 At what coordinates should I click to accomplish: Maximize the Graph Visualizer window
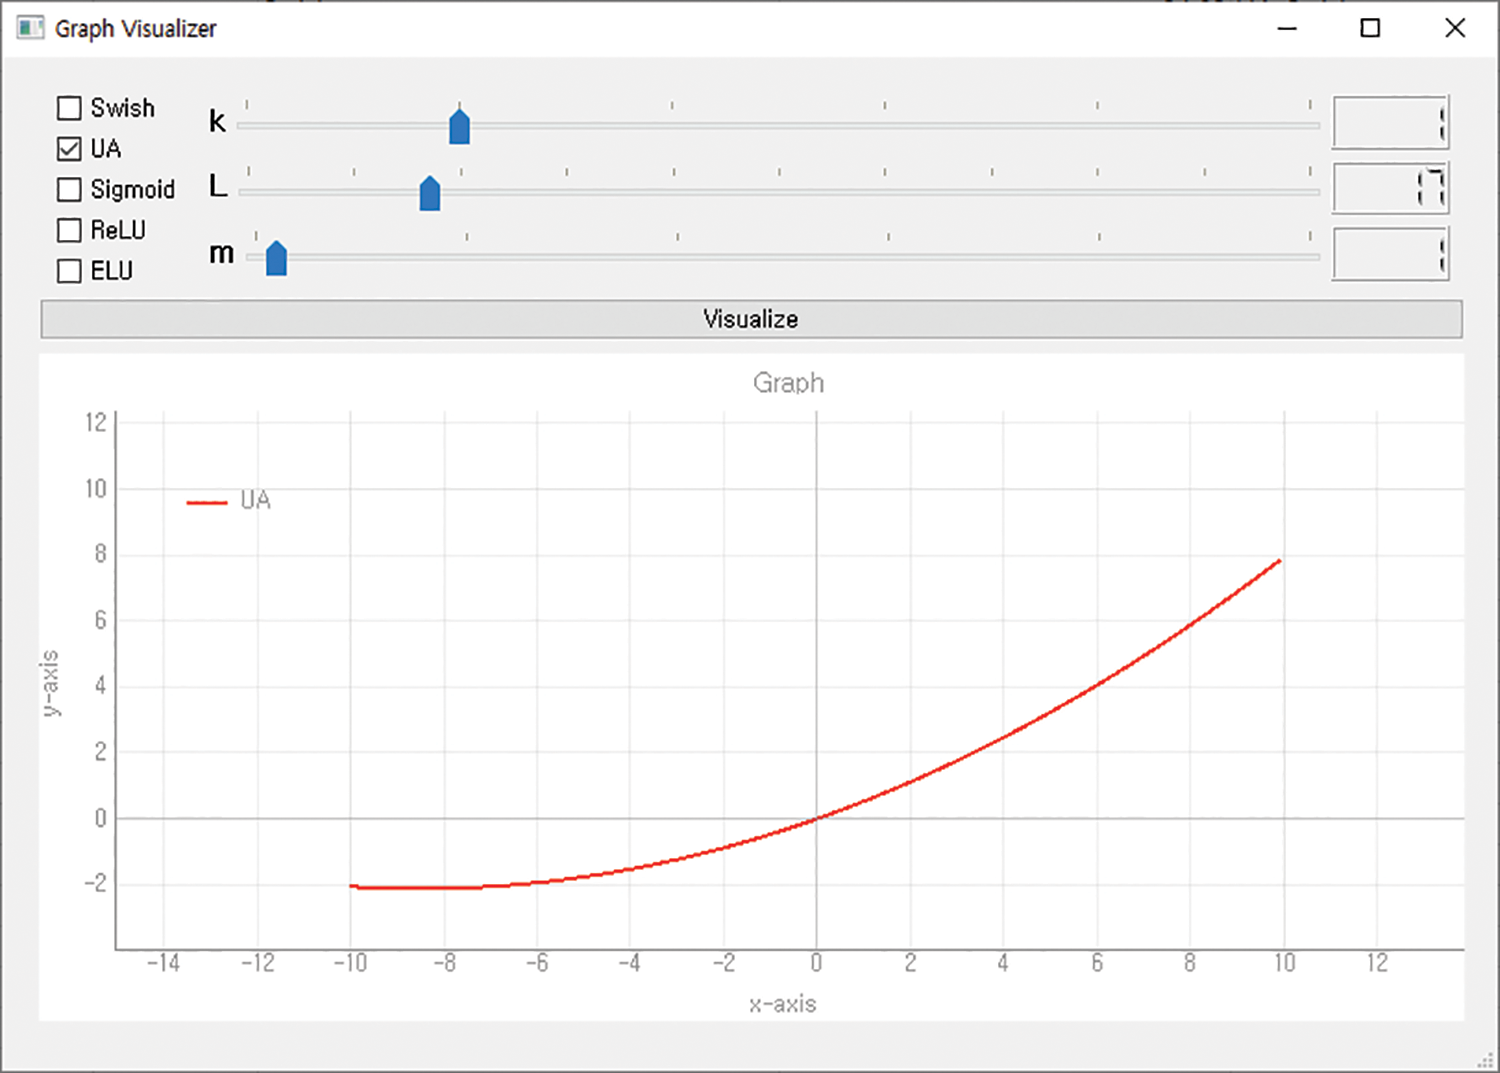1370,28
